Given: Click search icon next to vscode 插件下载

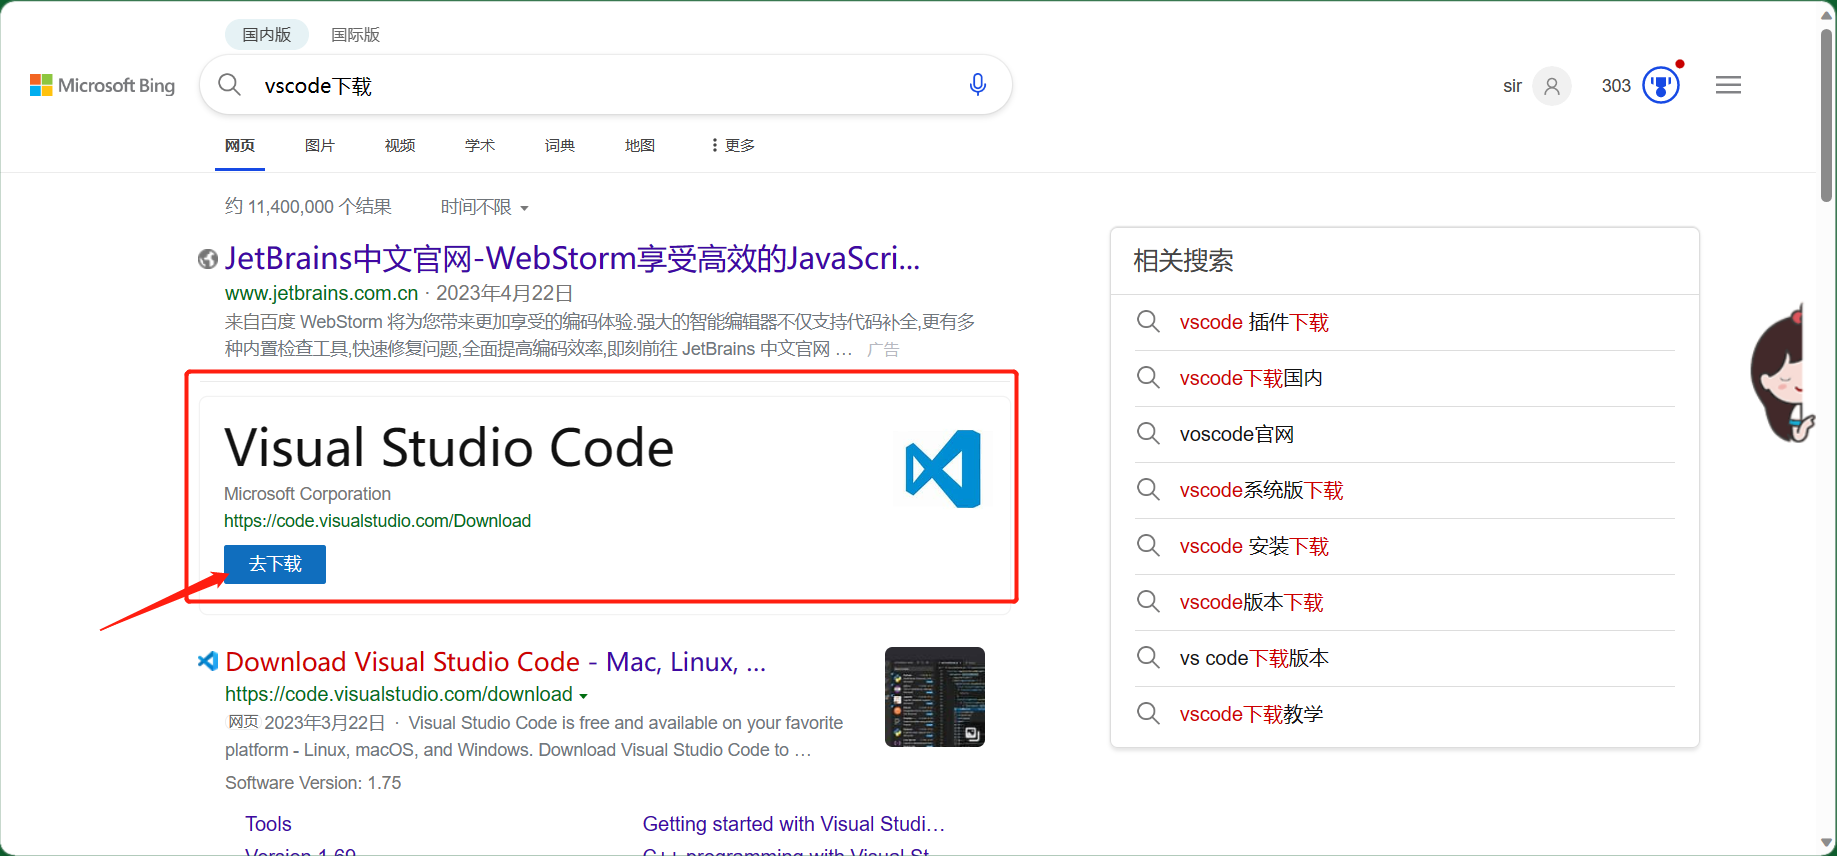Looking at the screenshot, I should [x=1148, y=322].
